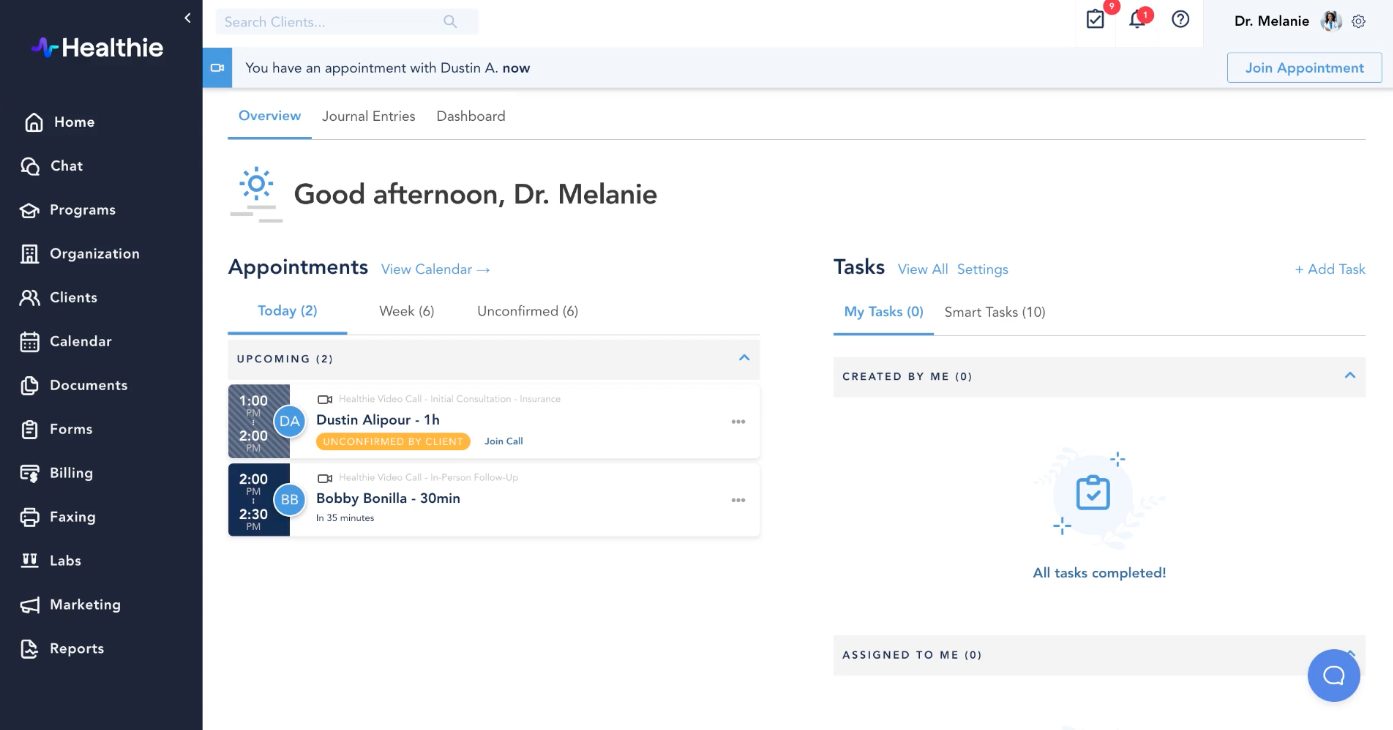
Task: Click the Faxing printer icon
Action: click(31, 517)
